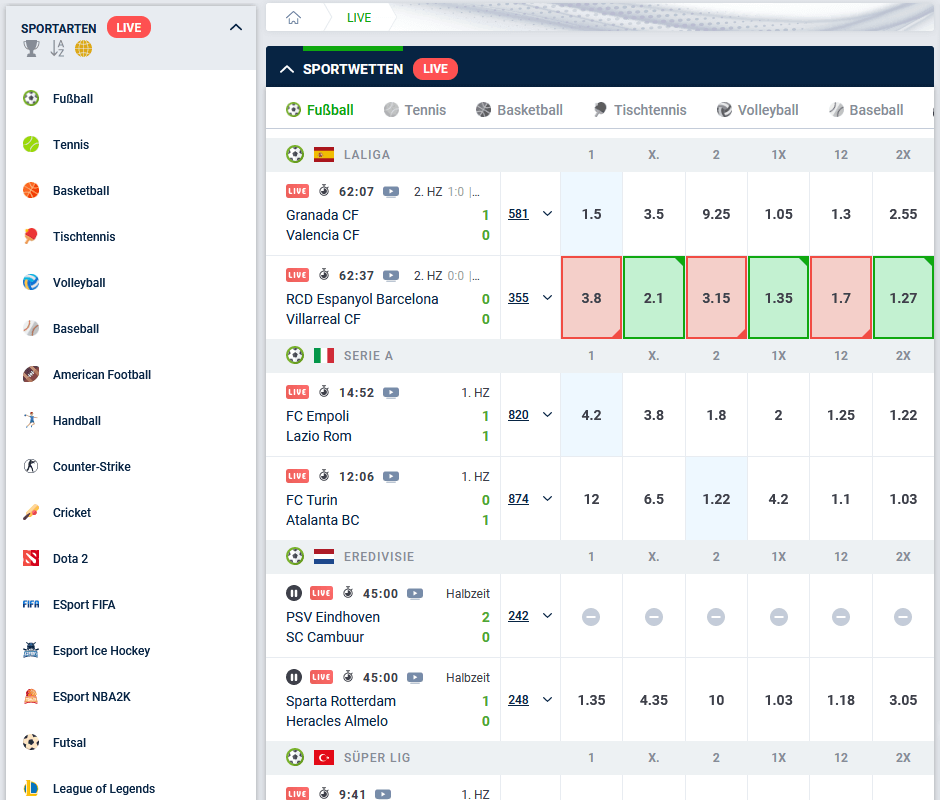The height and width of the screenshot is (800, 940).
Task: Click pause icon for Sparta Rotterdam match
Action: [x=294, y=677]
